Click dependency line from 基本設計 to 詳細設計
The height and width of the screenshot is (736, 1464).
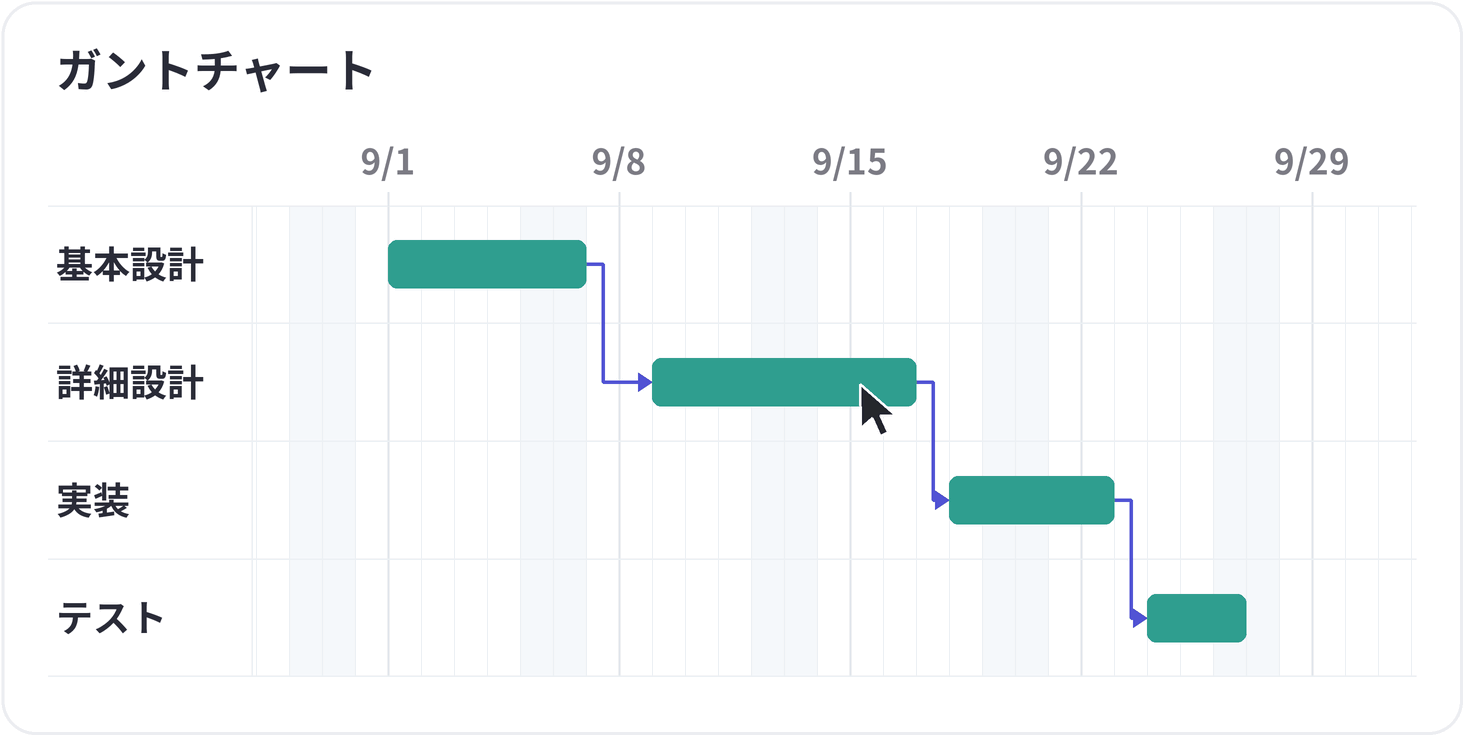click(603, 323)
